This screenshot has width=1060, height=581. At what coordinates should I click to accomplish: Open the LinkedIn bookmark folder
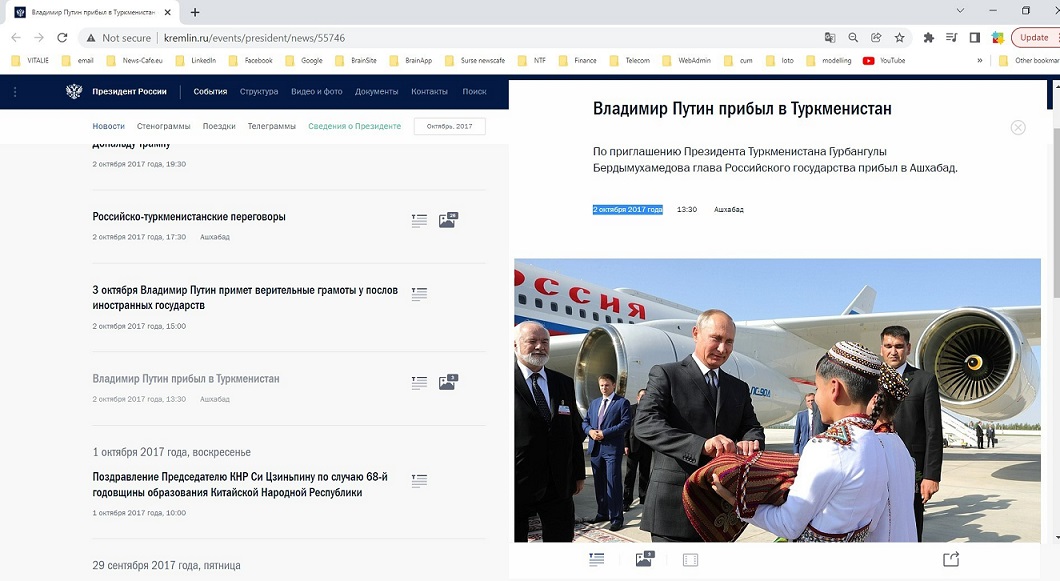195,60
